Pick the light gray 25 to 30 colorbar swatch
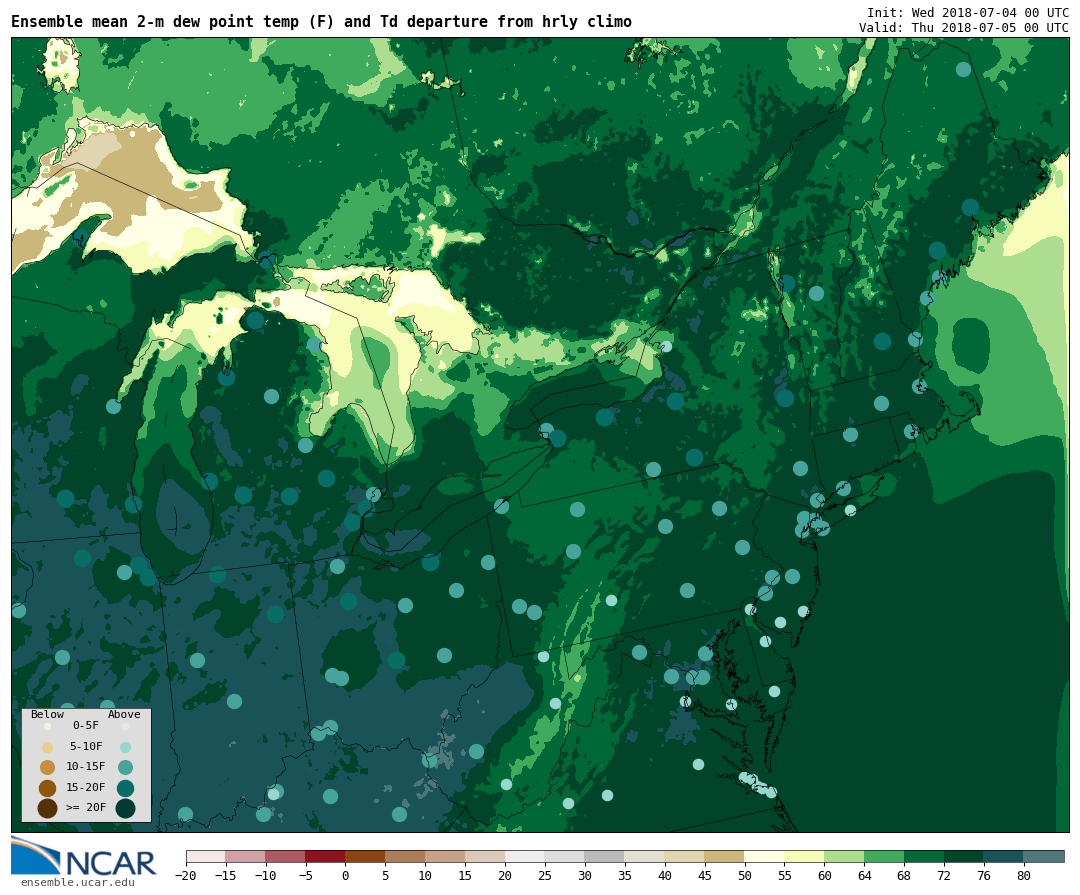This screenshot has height=895, width=1080. (565, 856)
